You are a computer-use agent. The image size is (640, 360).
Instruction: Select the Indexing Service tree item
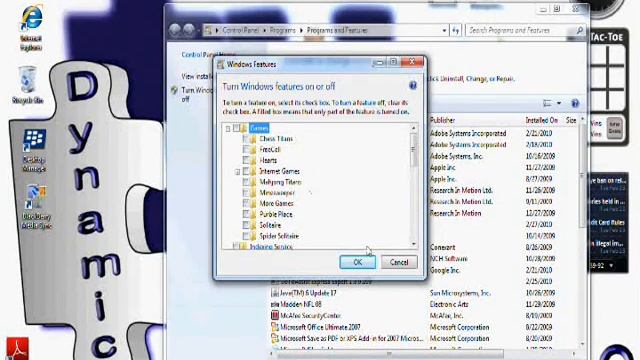(271, 247)
